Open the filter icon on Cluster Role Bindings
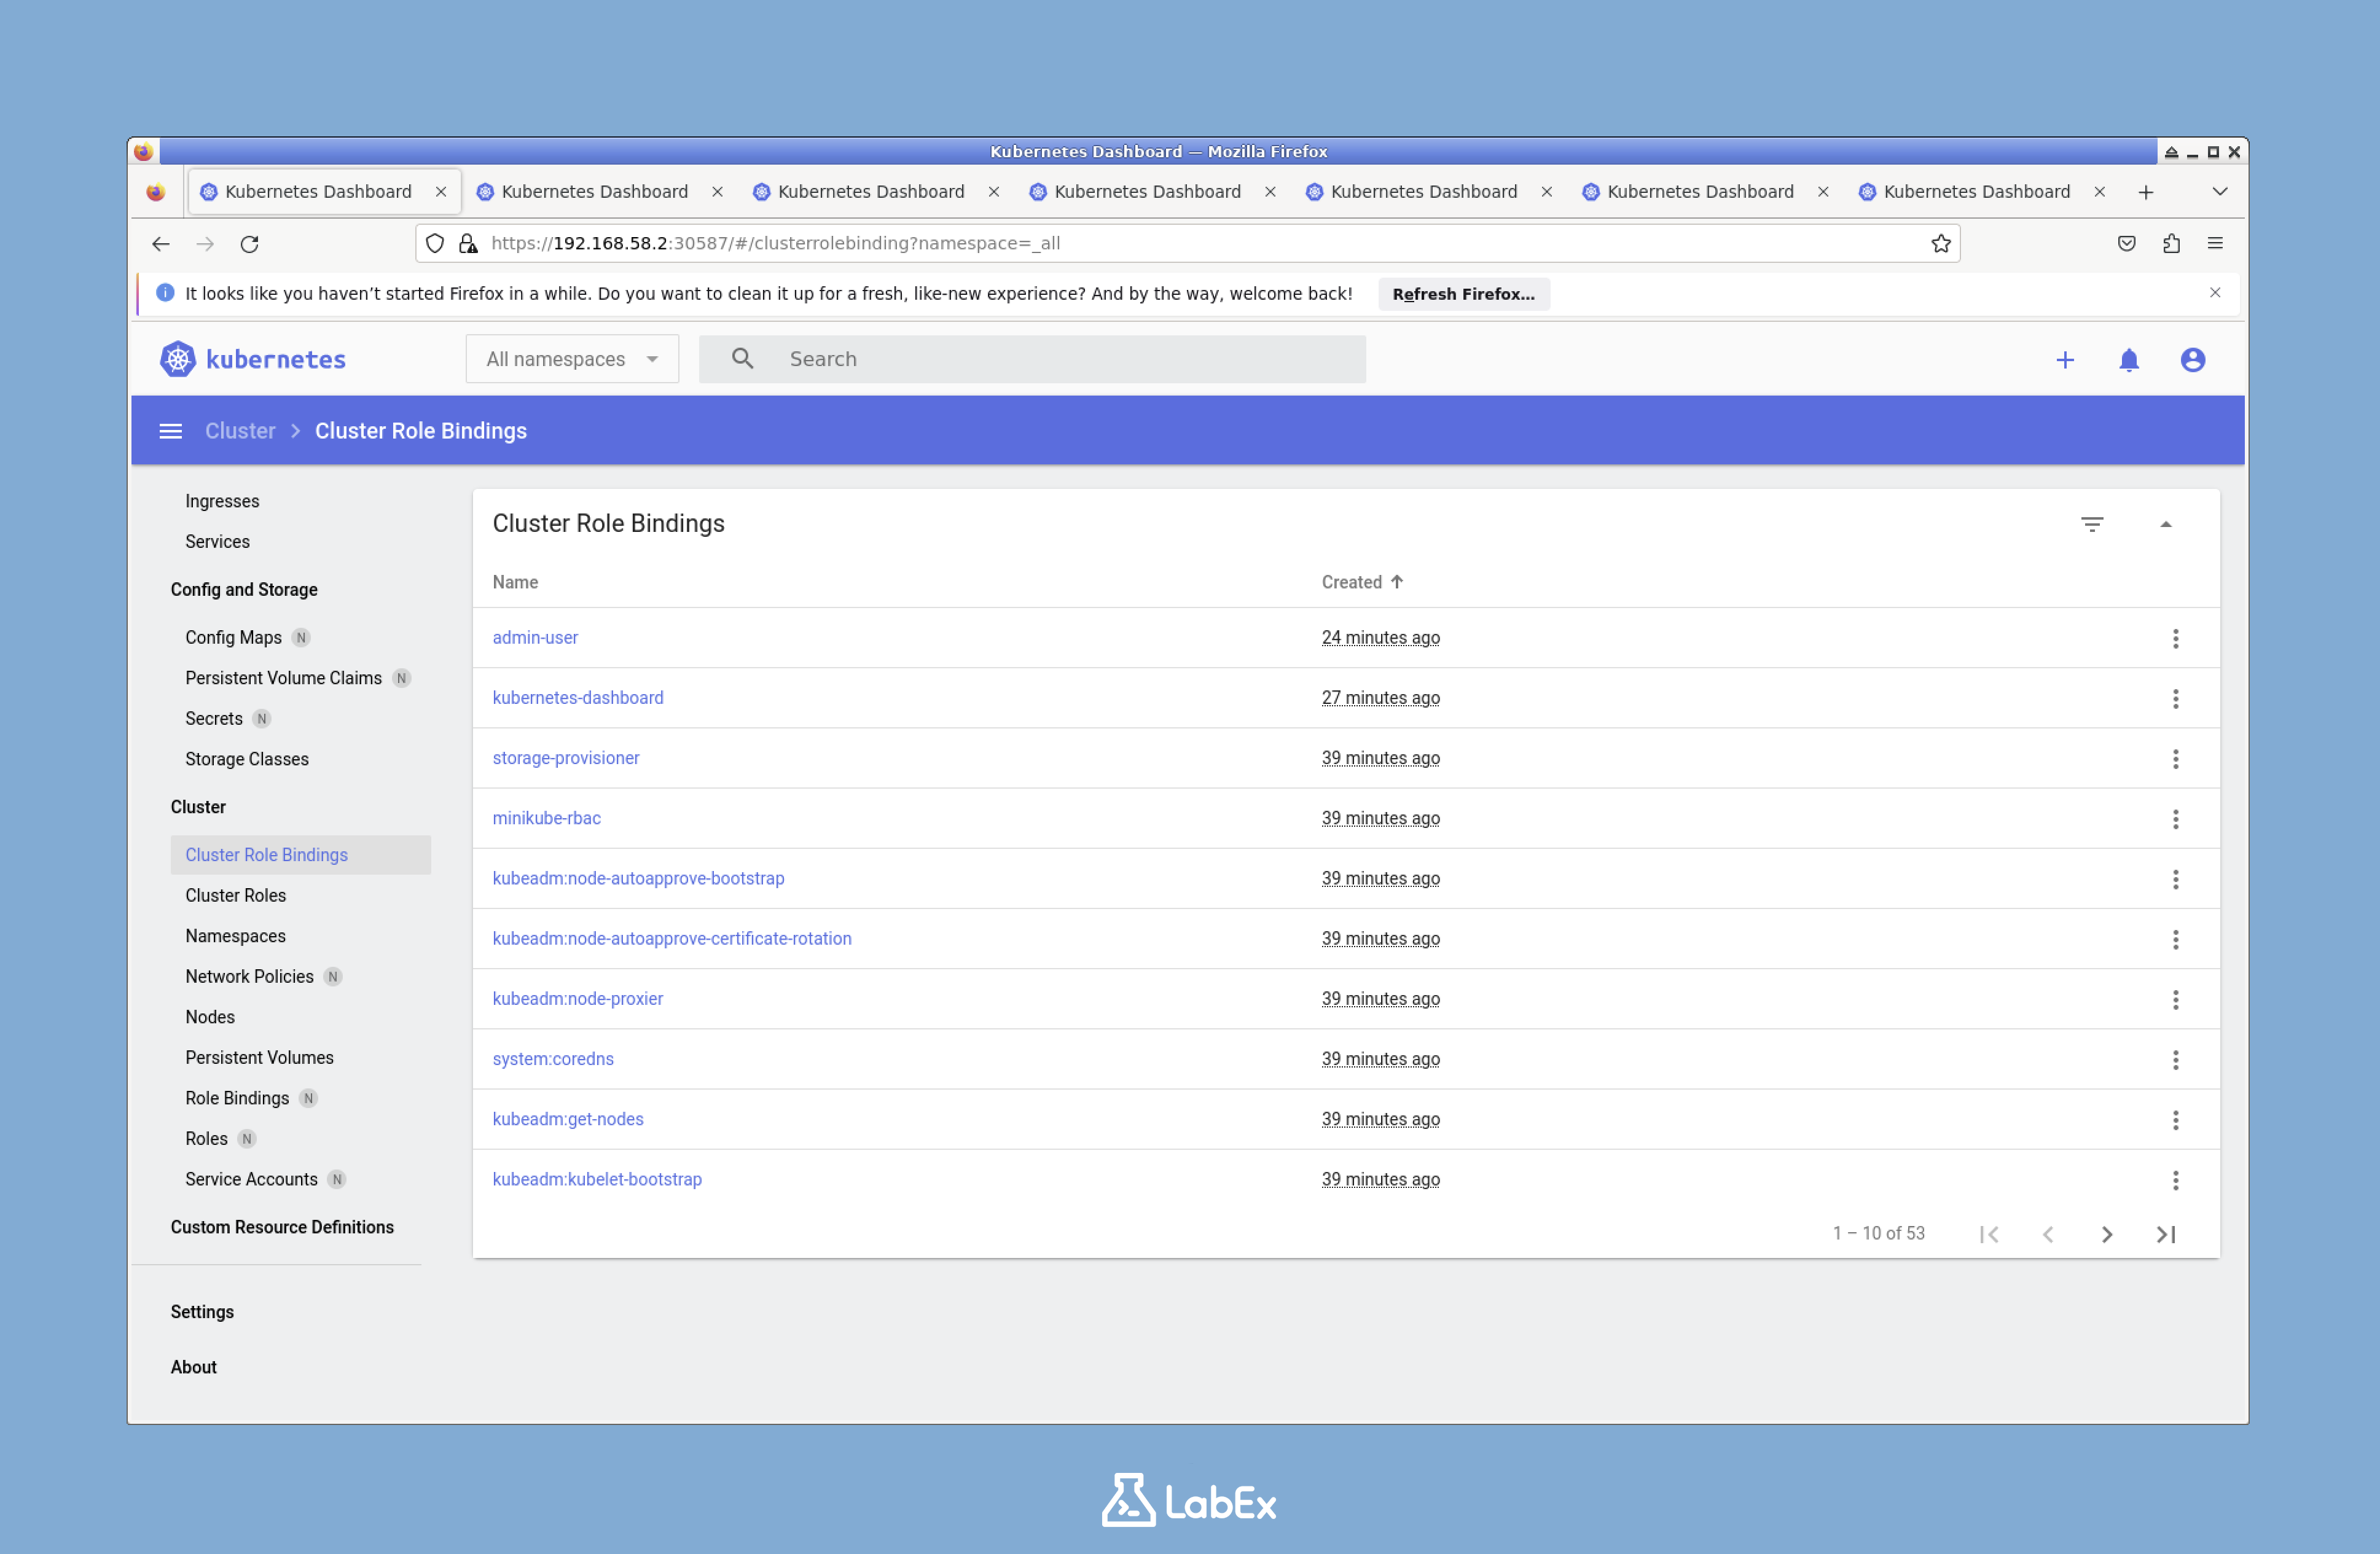The width and height of the screenshot is (2380, 1554). tap(2093, 523)
